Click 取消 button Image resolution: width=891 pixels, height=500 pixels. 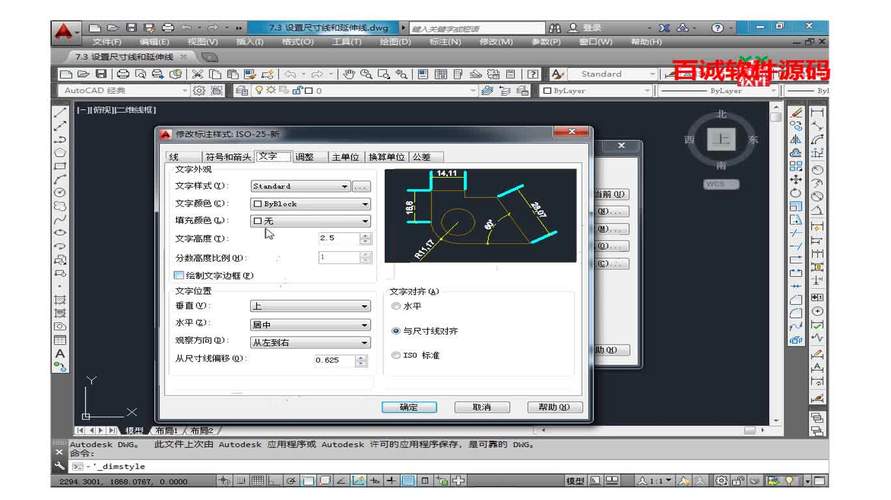482,407
